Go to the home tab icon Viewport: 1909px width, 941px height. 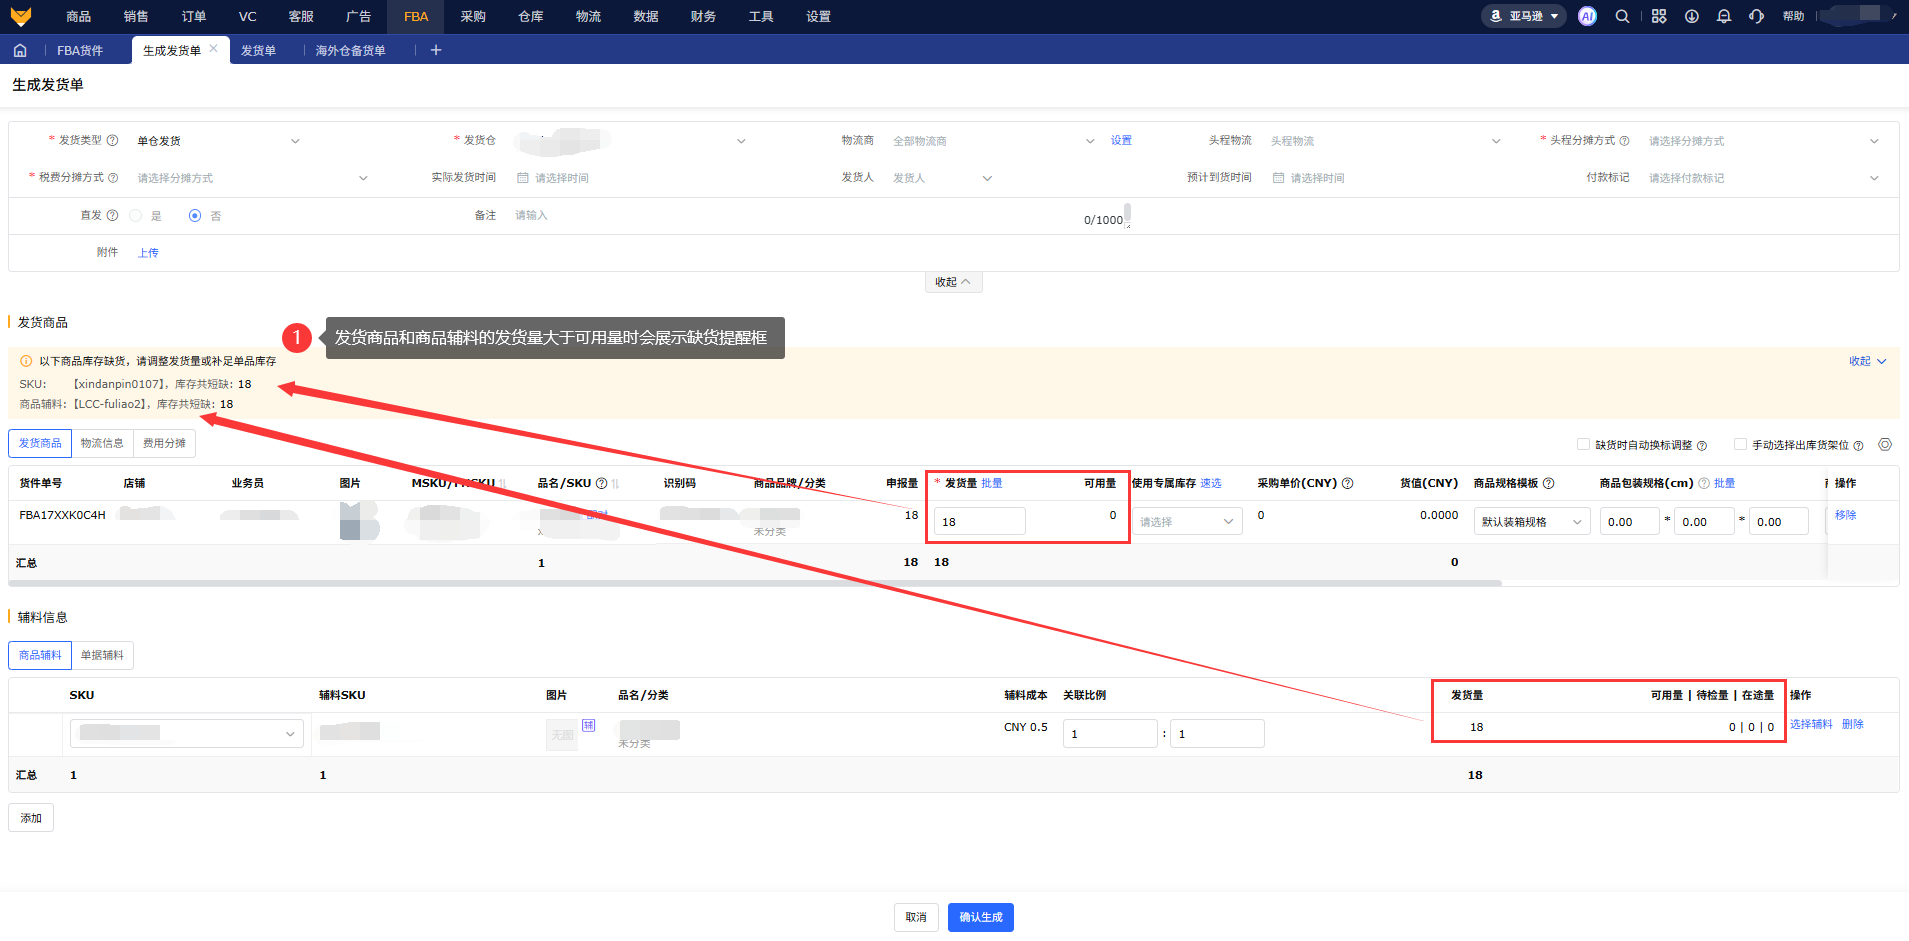point(20,50)
